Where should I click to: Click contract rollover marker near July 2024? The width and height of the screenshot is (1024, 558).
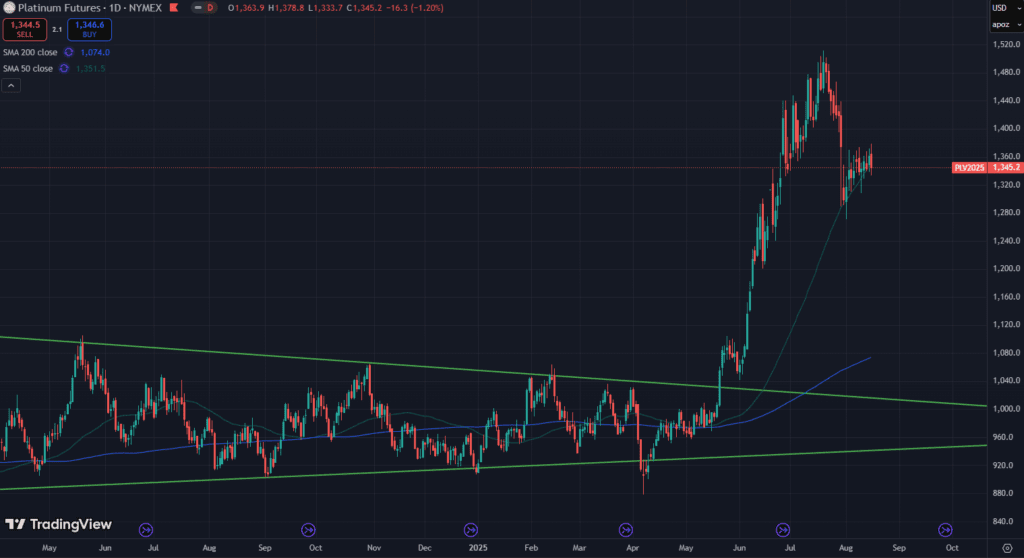coord(147,529)
